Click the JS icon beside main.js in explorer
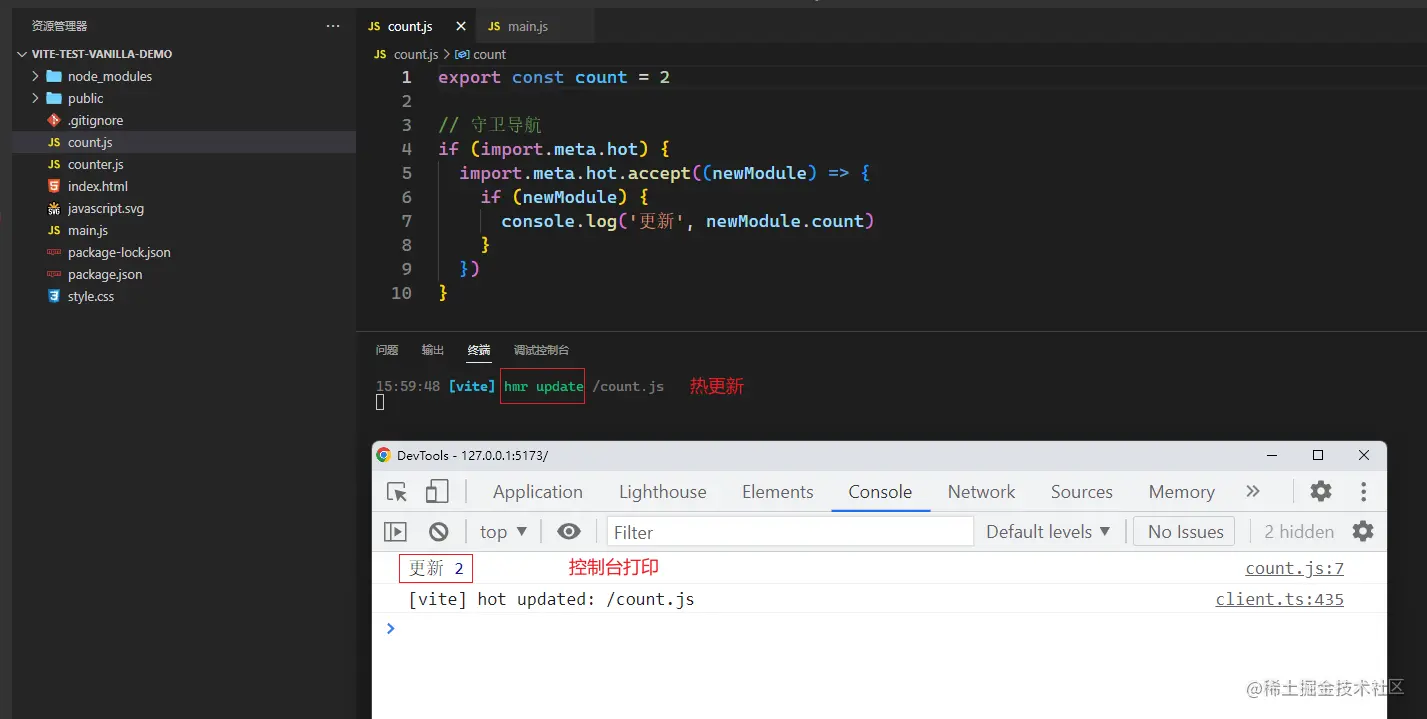Image resolution: width=1427 pixels, height=719 pixels. click(54, 230)
